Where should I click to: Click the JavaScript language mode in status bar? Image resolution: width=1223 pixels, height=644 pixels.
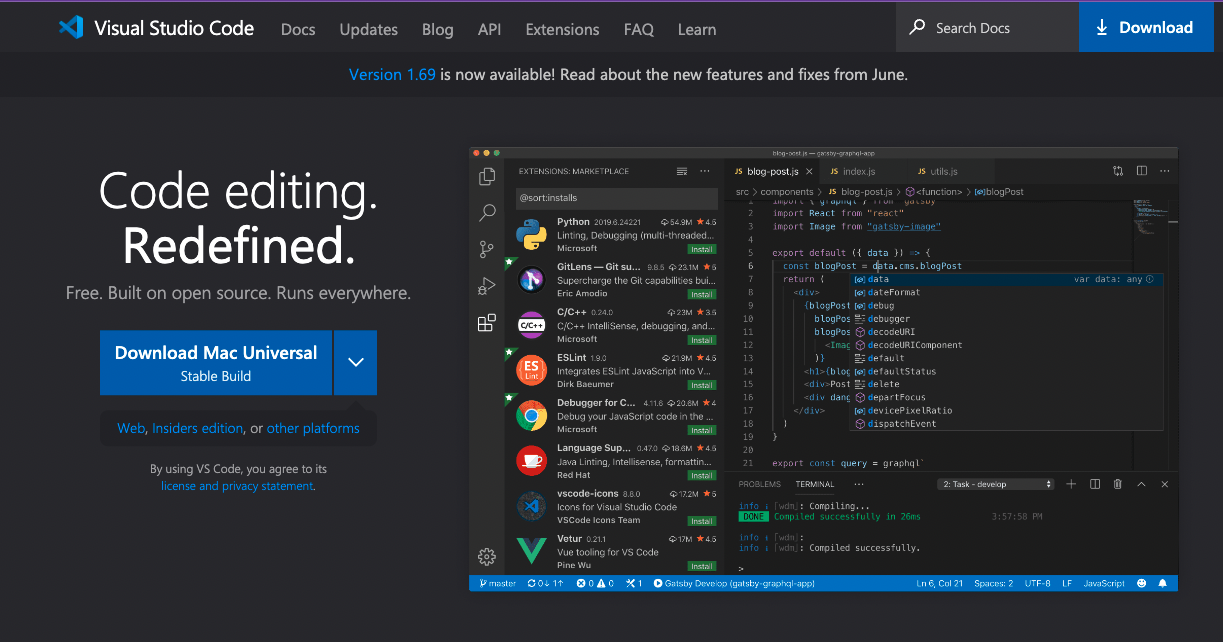coord(1105,583)
